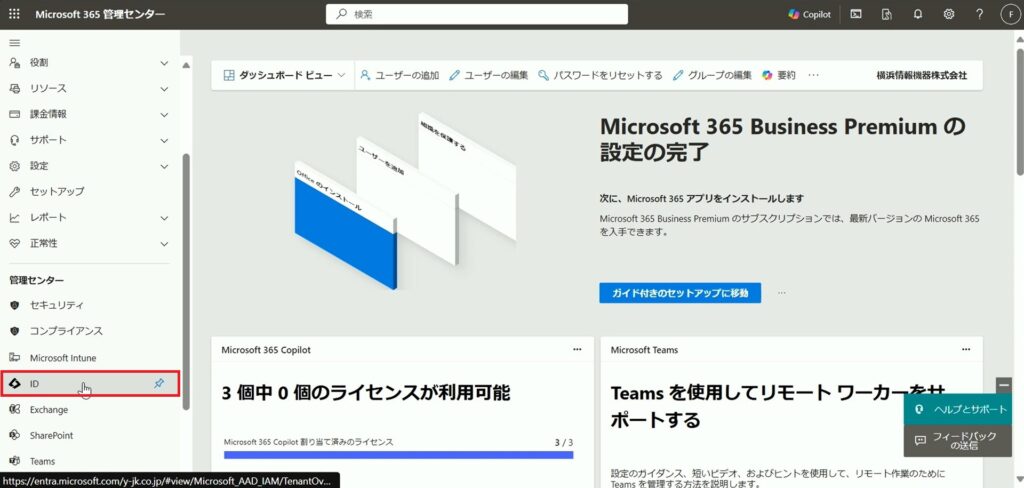The width and height of the screenshot is (1024, 488).
Task: Click 横浜情報機器株式会社 organization name
Action: tap(921, 75)
